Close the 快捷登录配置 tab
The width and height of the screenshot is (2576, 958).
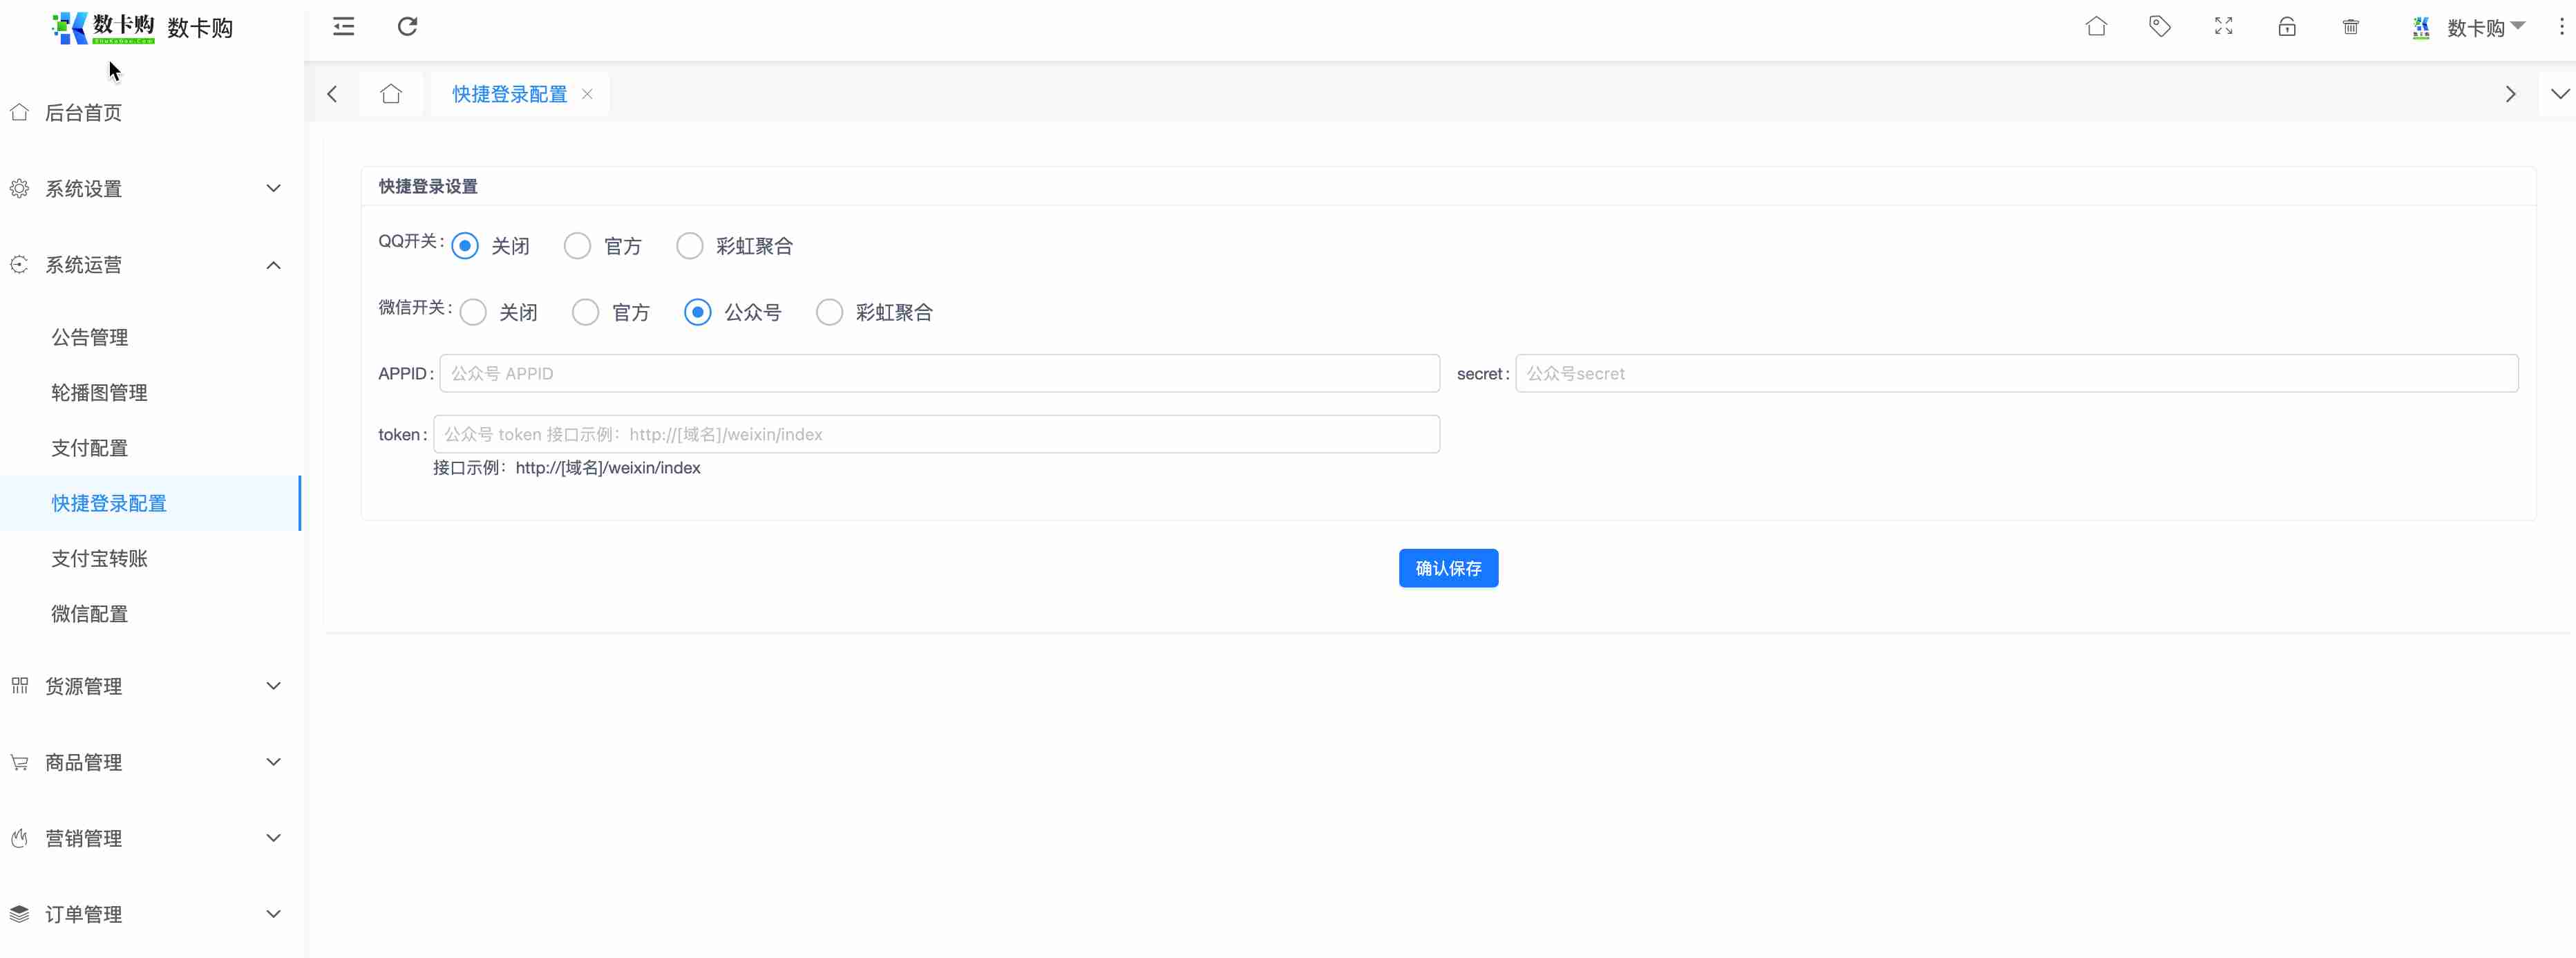click(587, 94)
